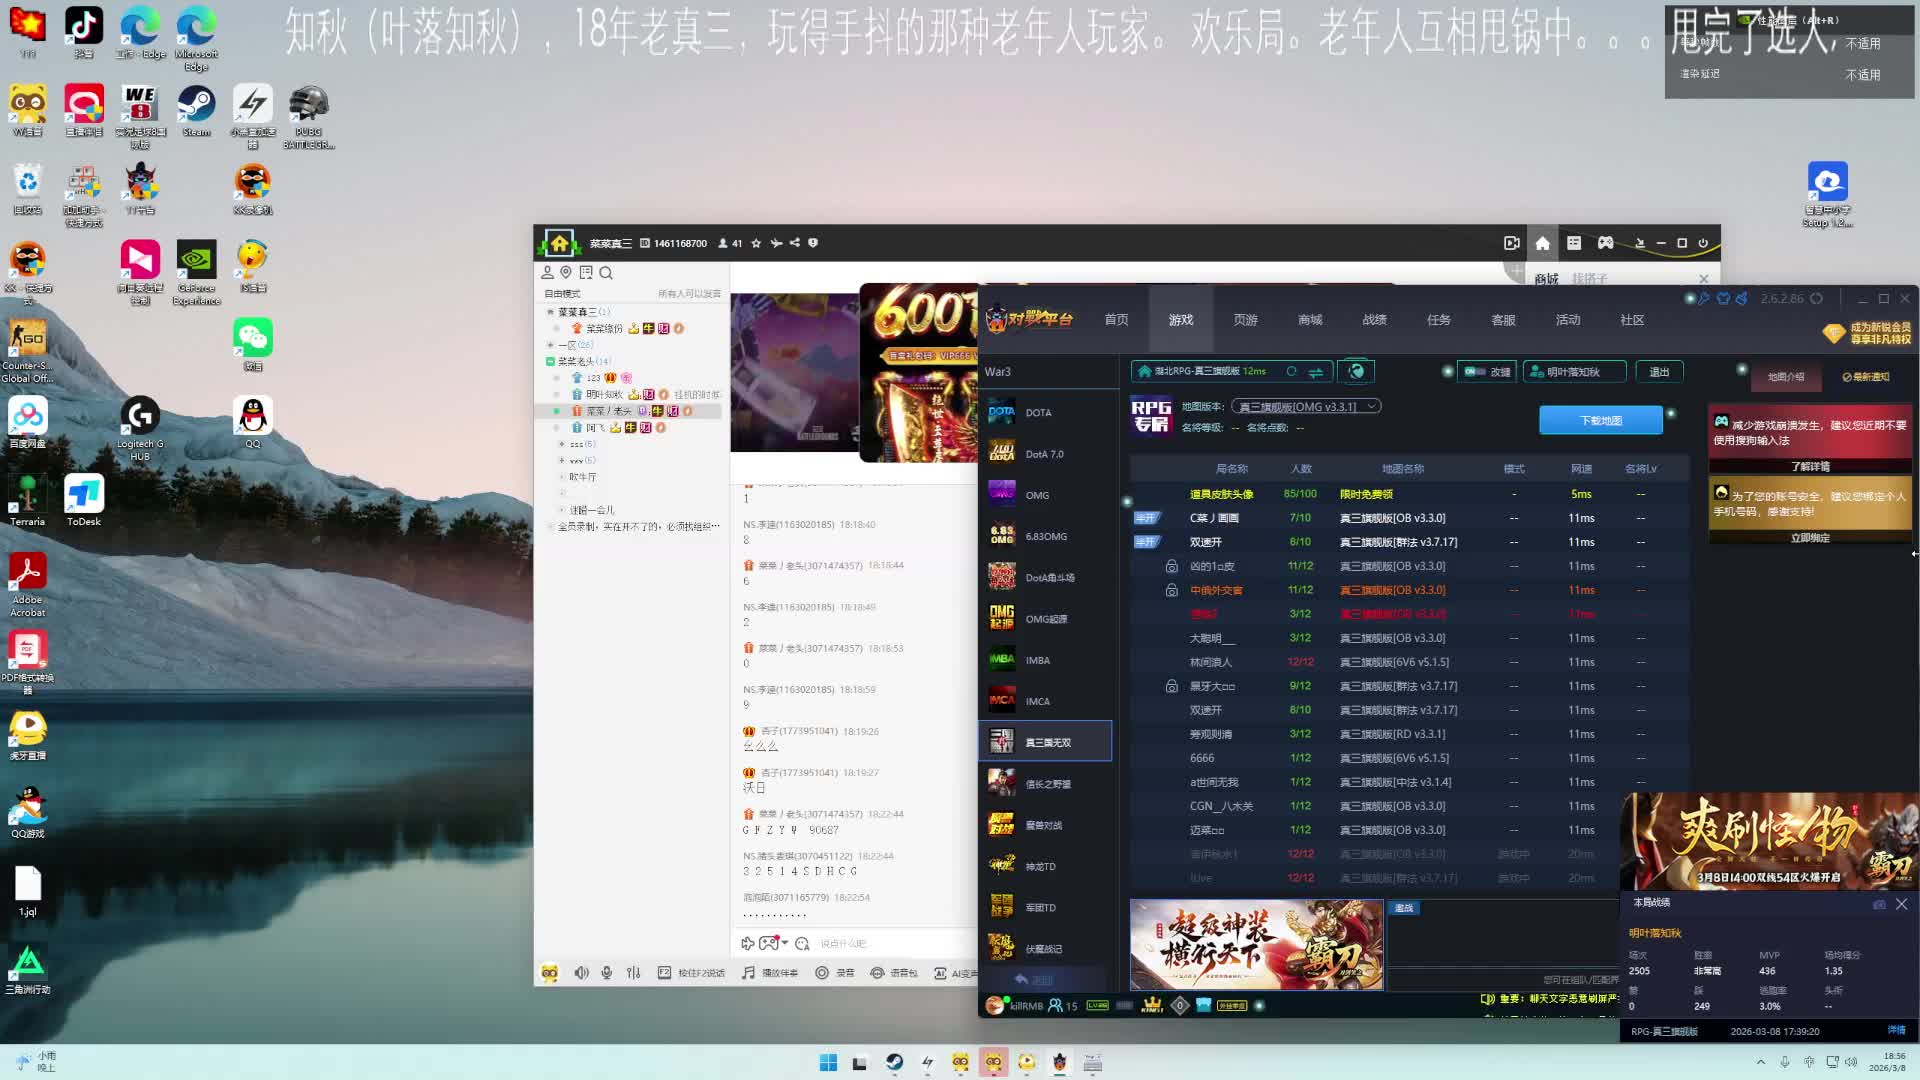Click the search icon above channel list
This screenshot has width=1920, height=1080.
point(606,273)
